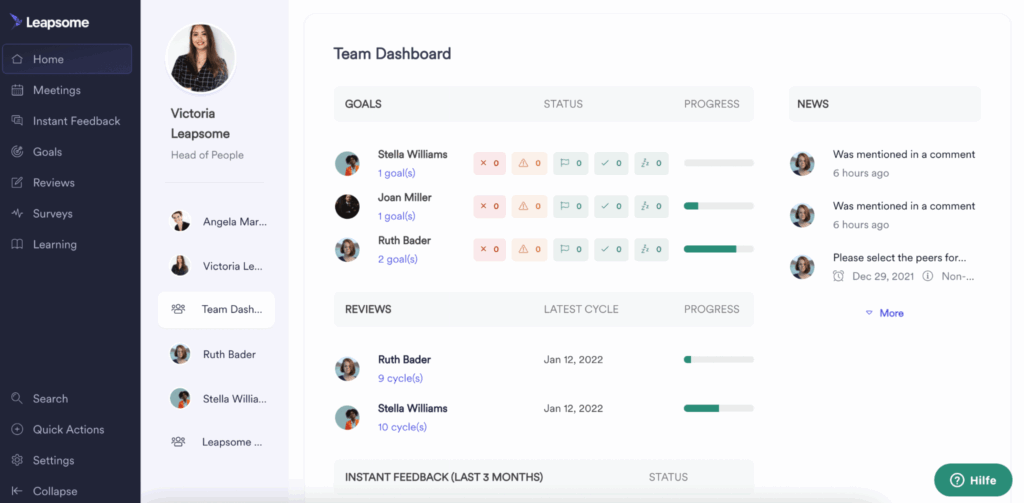Open the Meetings calendar icon
Image resolution: width=1024 pixels, height=503 pixels.
(x=18, y=90)
